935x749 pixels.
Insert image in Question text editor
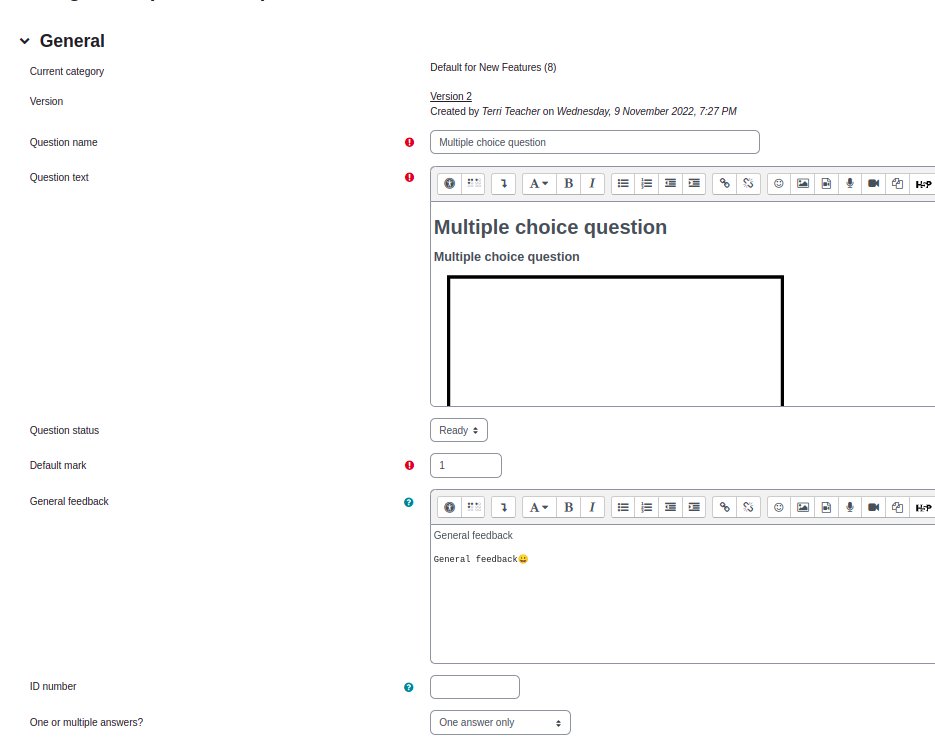pos(803,184)
